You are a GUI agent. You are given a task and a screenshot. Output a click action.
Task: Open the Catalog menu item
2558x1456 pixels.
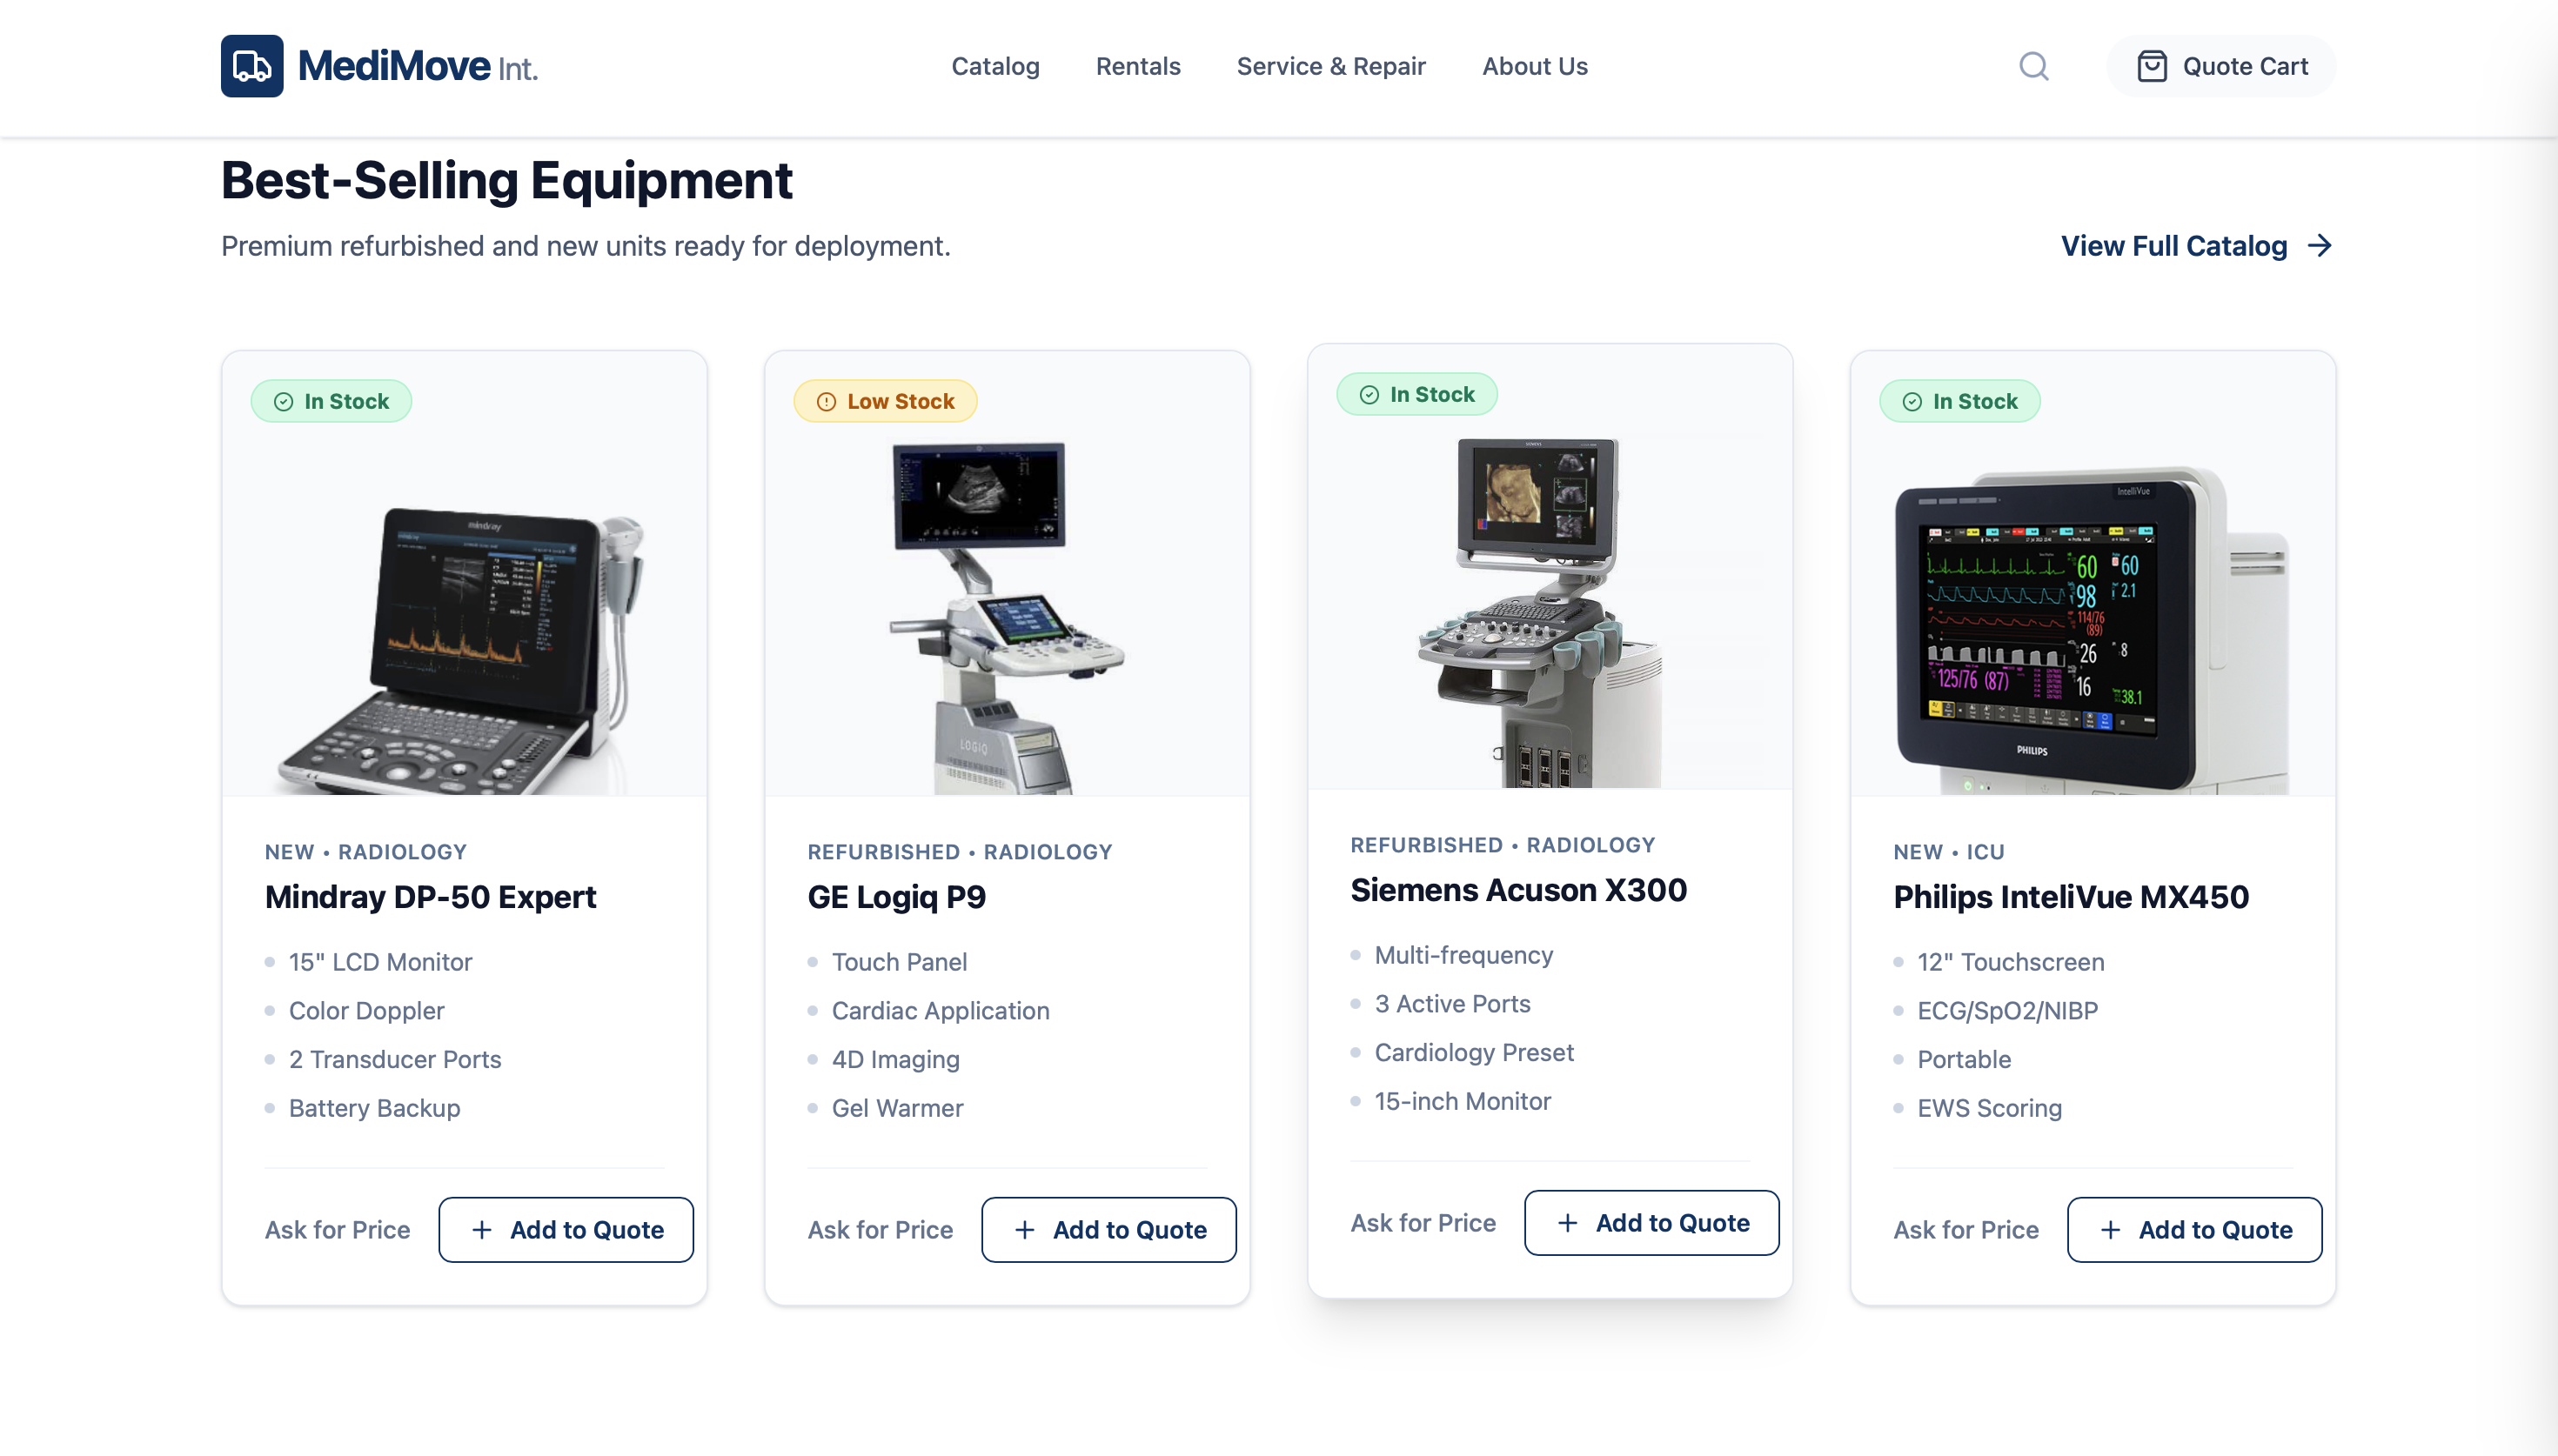pos(995,66)
